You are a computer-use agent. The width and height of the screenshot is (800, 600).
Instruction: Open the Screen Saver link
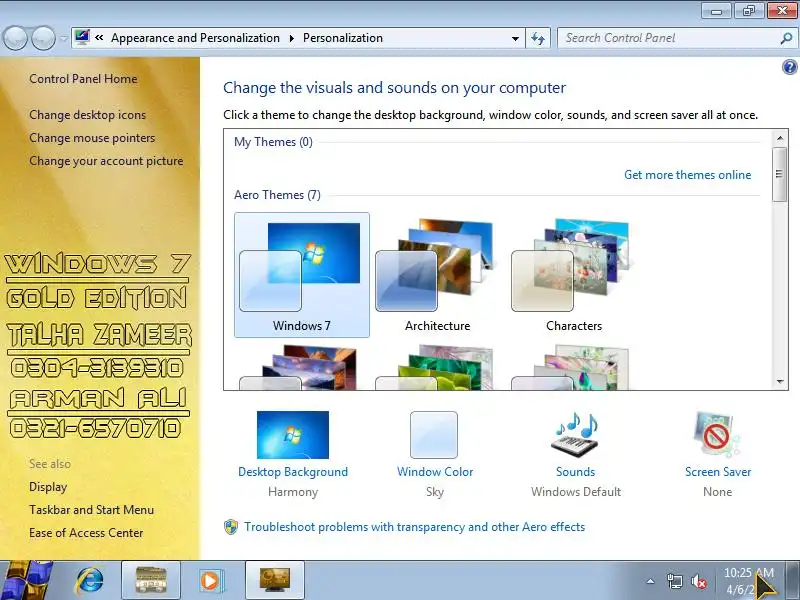click(718, 472)
